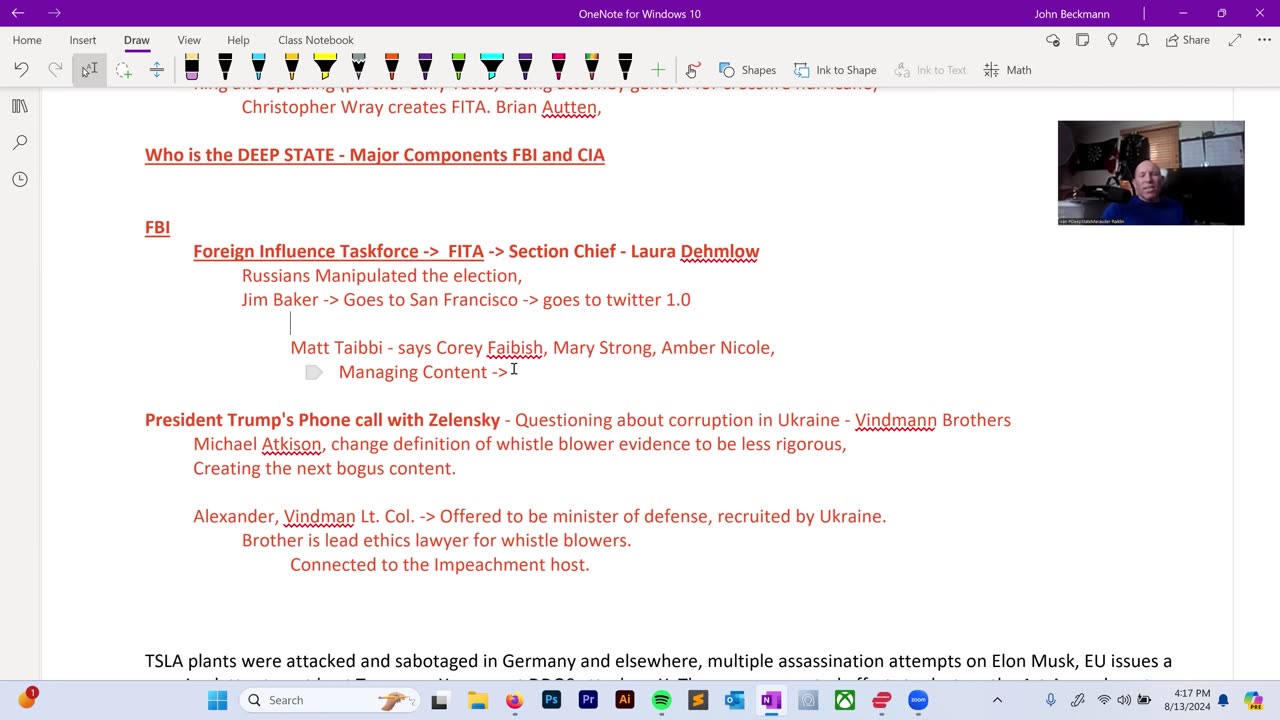
Task: Go forward with the title bar arrow
Action: (x=54, y=13)
